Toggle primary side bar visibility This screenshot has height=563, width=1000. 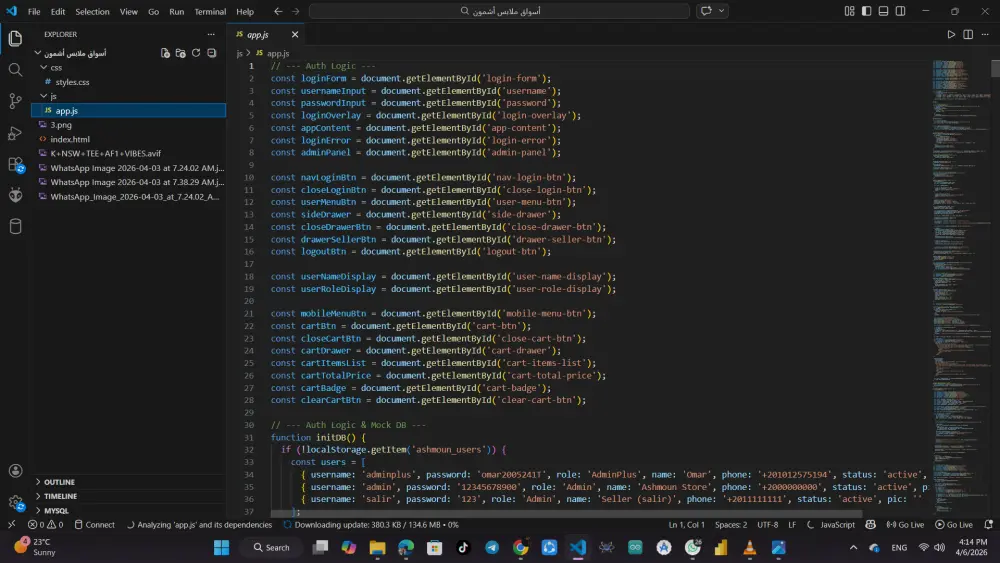[866, 11]
